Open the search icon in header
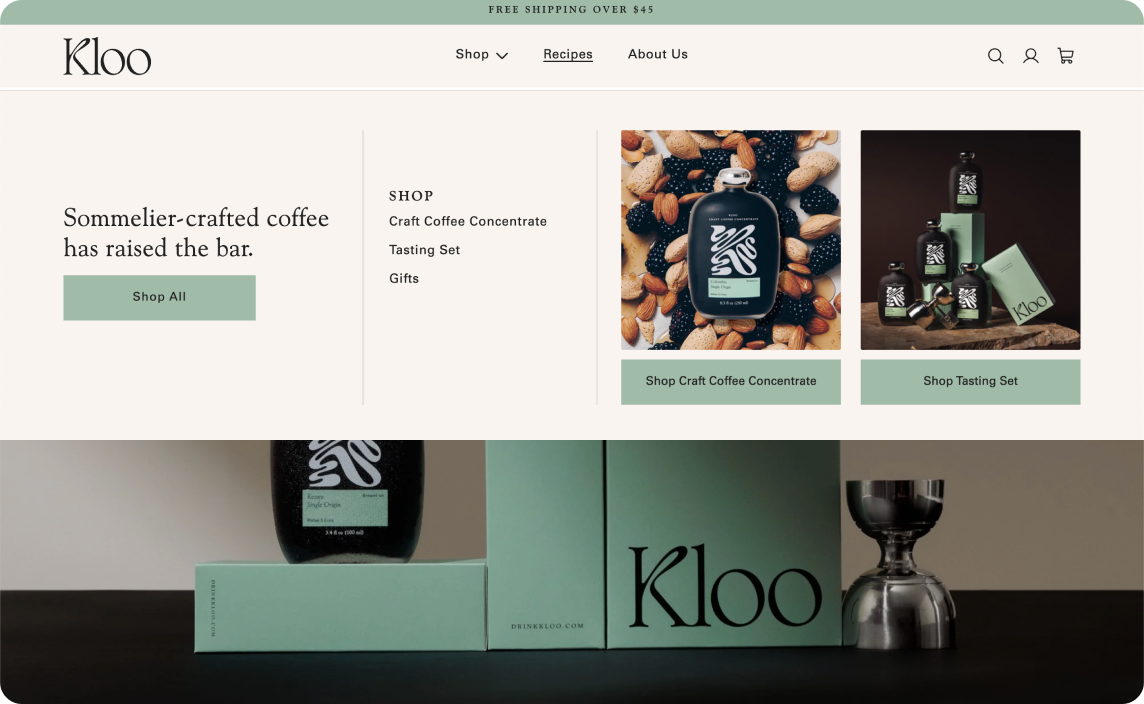This screenshot has width=1144, height=704. coord(995,56)
